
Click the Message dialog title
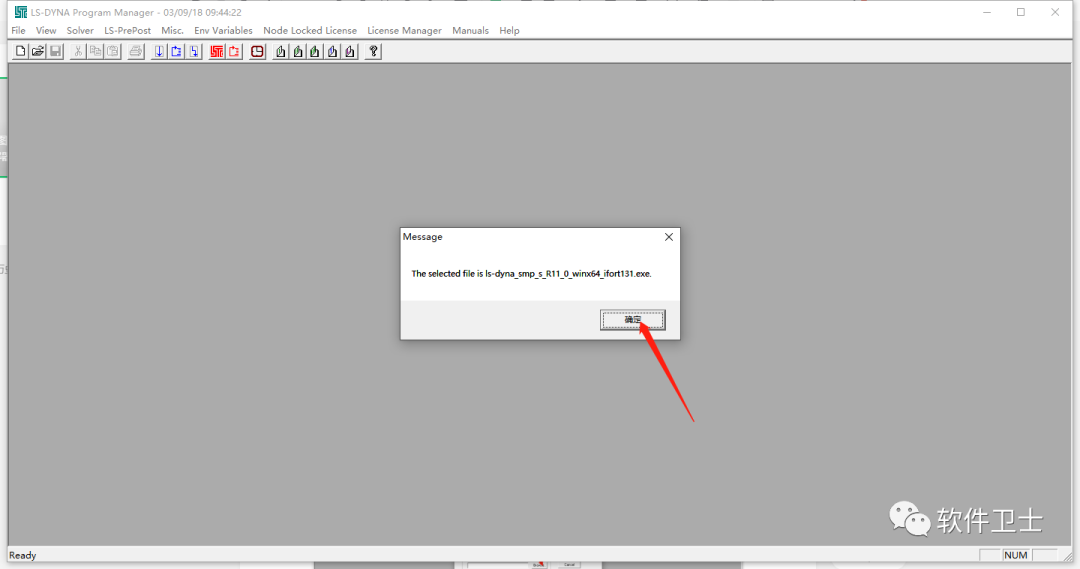422,237
